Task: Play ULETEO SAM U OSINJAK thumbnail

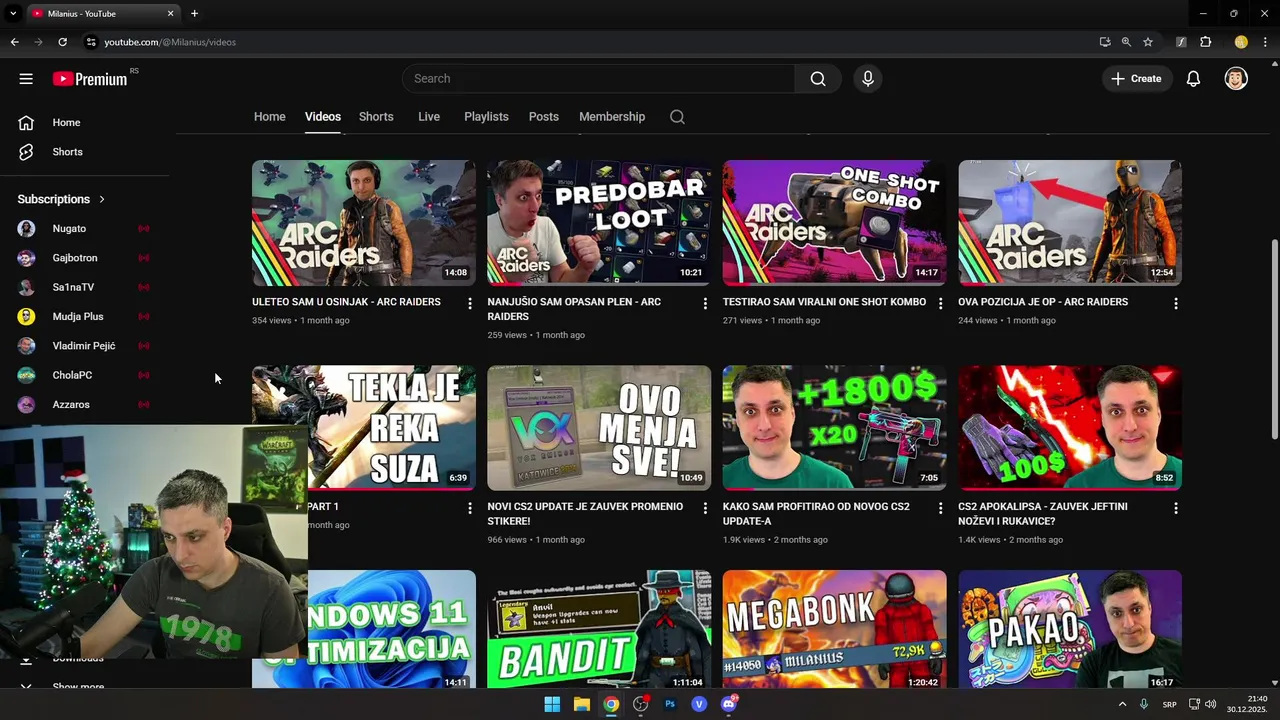Action: coord(364,223)
